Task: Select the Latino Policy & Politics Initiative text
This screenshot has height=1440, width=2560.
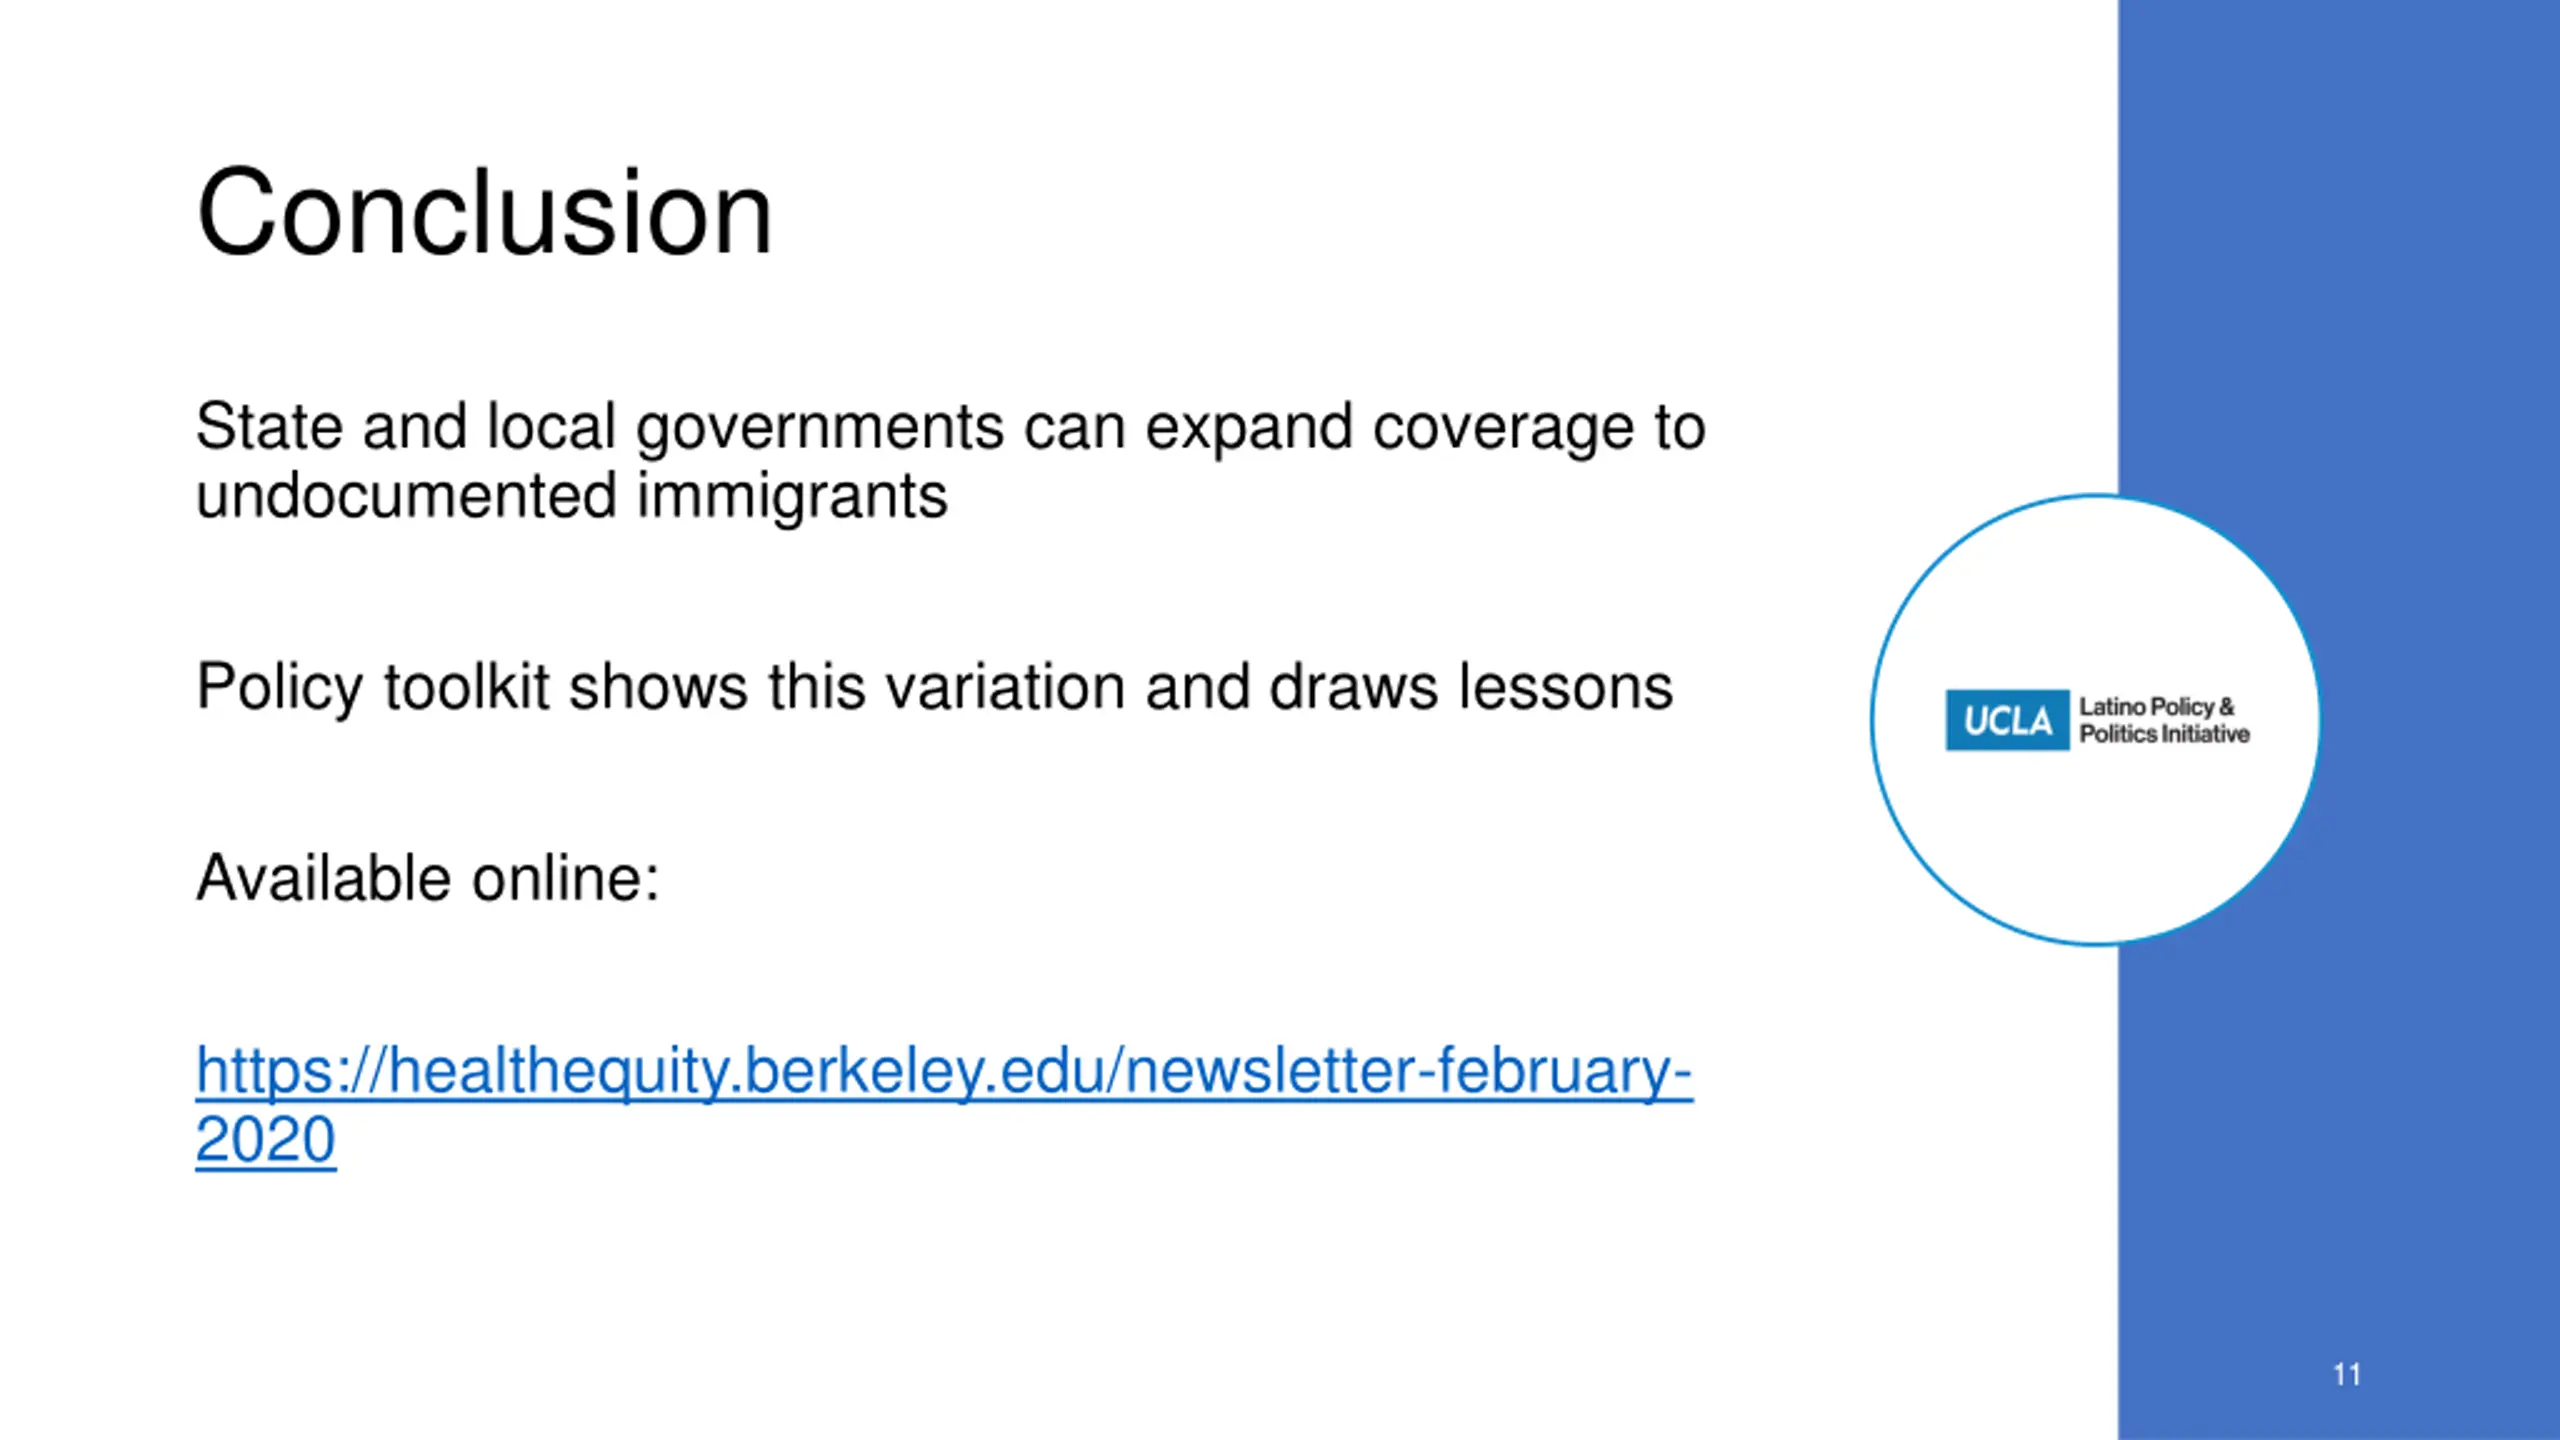Action: click(2164, 720)
